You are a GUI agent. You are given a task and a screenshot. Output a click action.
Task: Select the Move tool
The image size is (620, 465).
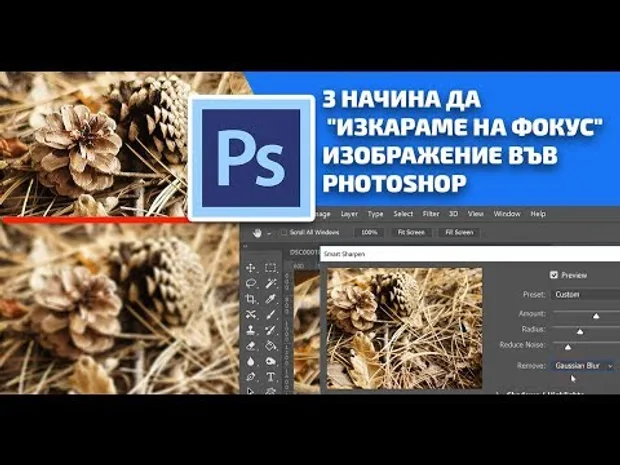point(251,268)
